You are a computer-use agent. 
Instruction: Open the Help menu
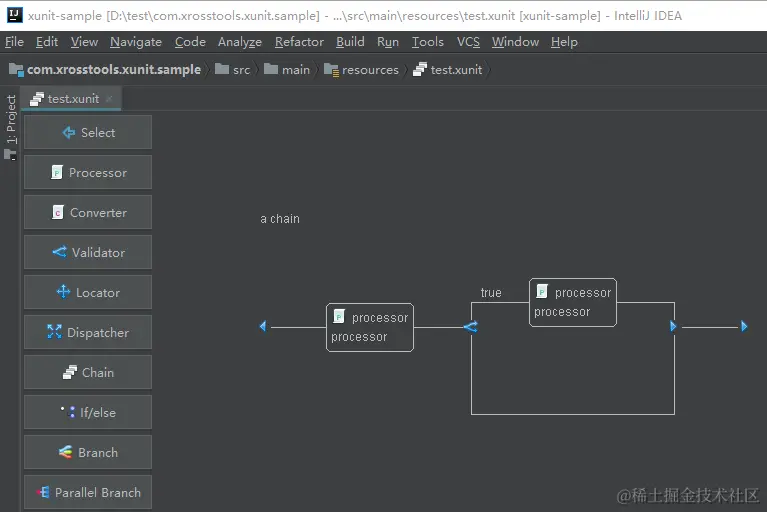click(x=564, y=42)
